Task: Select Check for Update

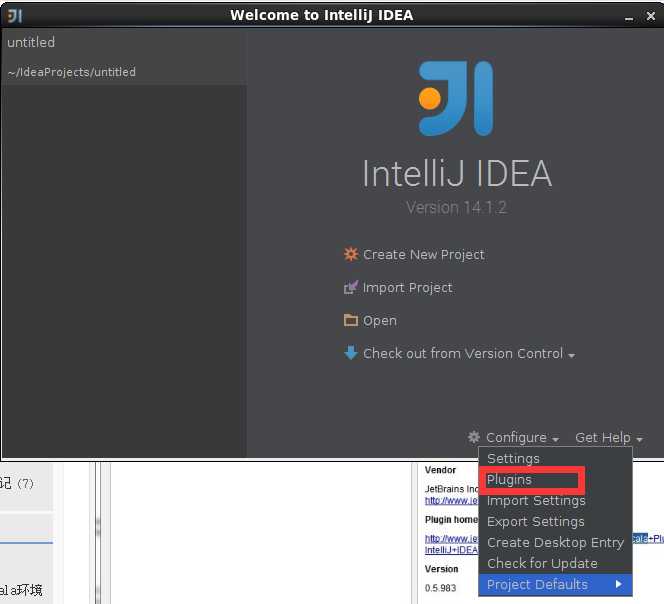Action: pyautogui.click(x=555, y=563)
